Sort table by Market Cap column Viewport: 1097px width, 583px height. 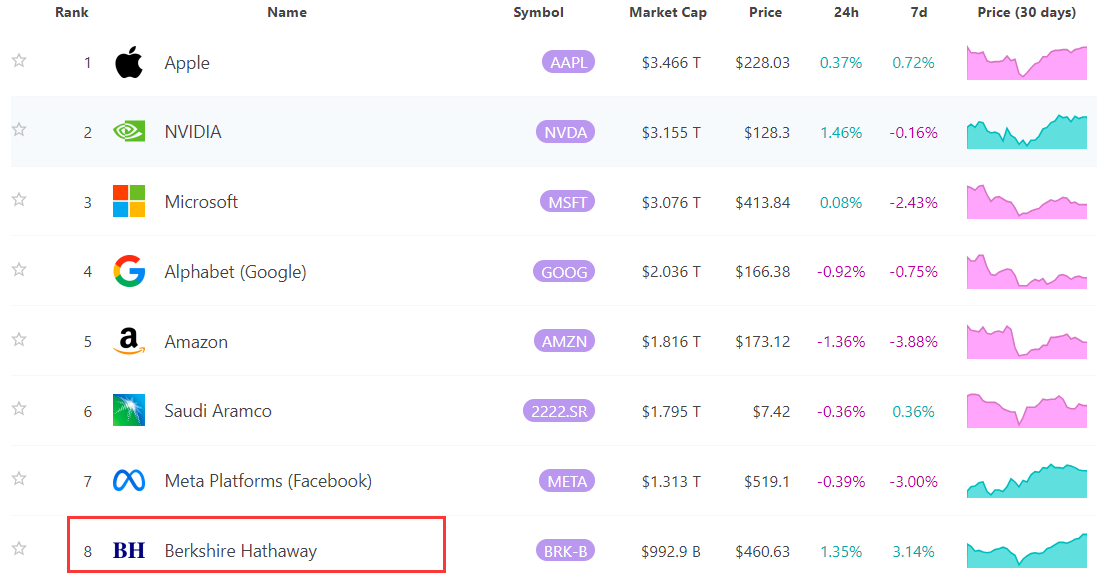pos(668,13)
